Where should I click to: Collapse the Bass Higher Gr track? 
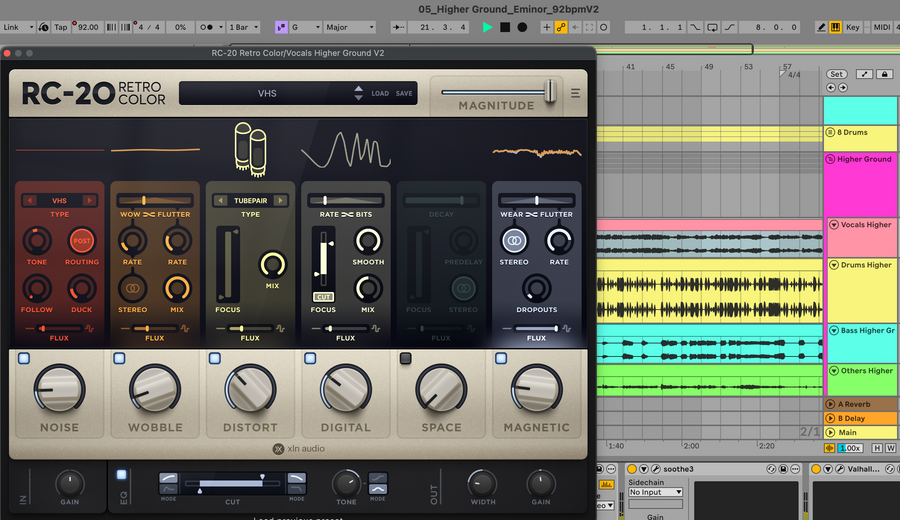834,331
